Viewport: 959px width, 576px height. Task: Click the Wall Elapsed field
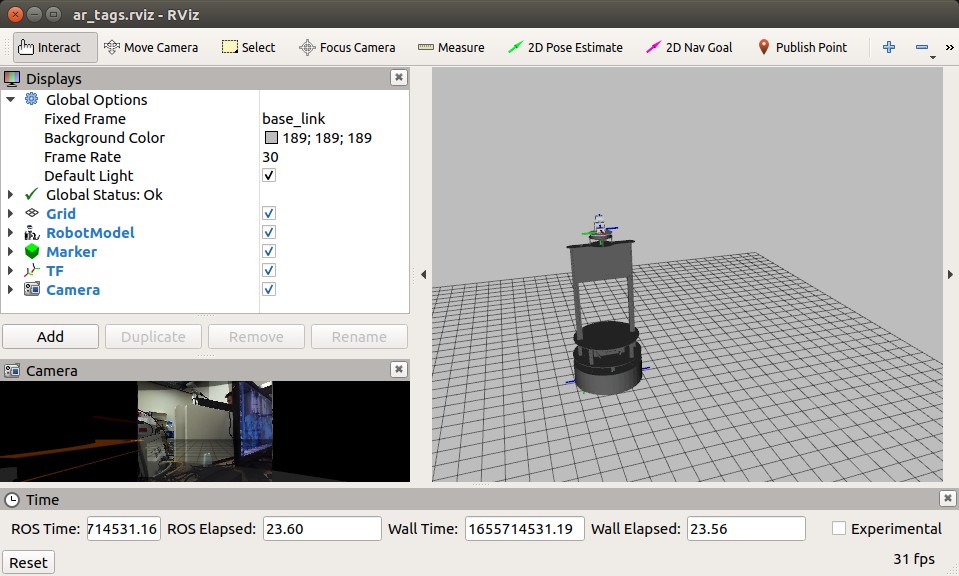point(746,528)
